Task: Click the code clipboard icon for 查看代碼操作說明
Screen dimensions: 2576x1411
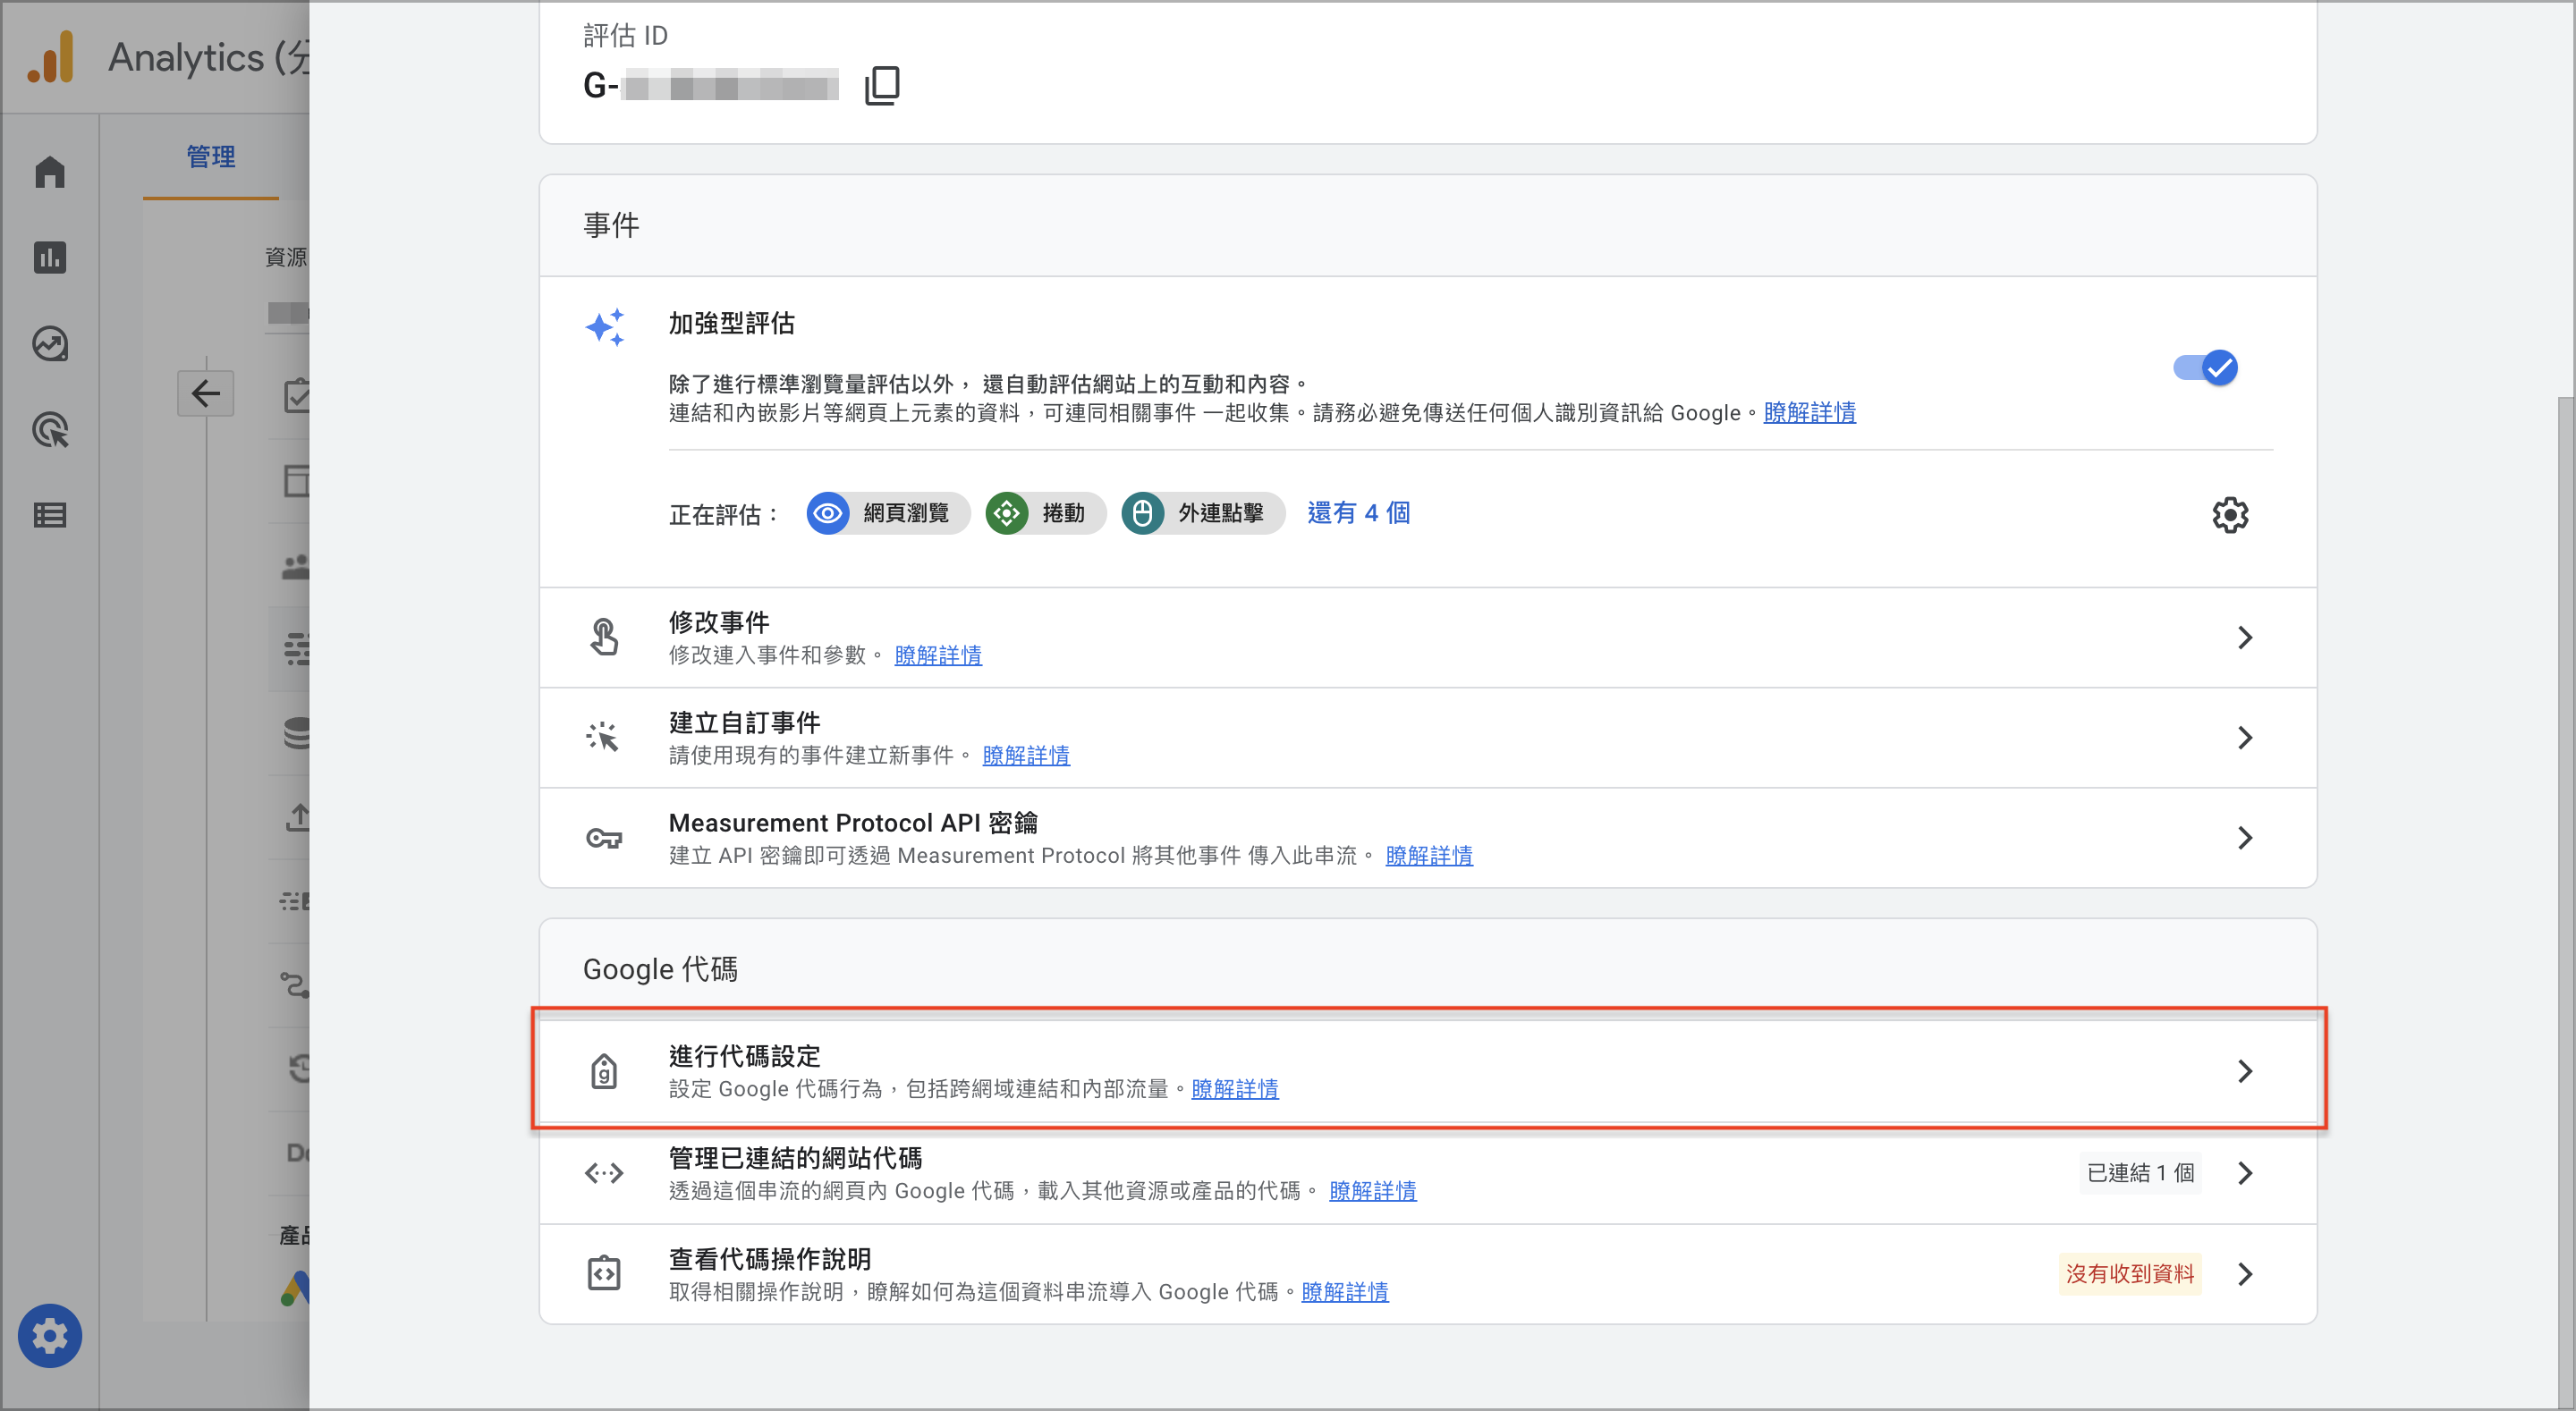Action: pos(604,1274)
